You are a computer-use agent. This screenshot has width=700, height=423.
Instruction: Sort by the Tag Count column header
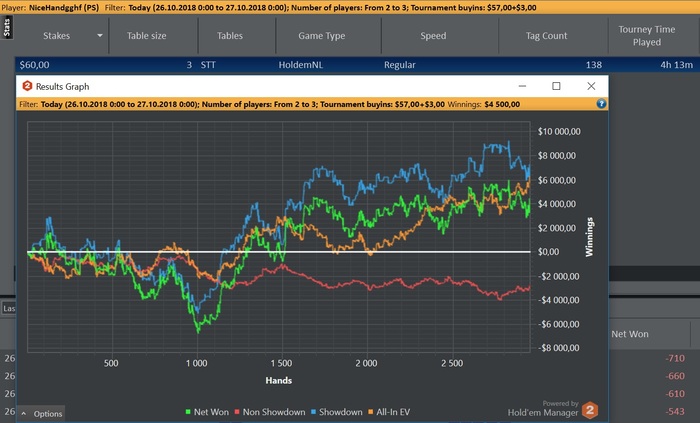point(546,36)
